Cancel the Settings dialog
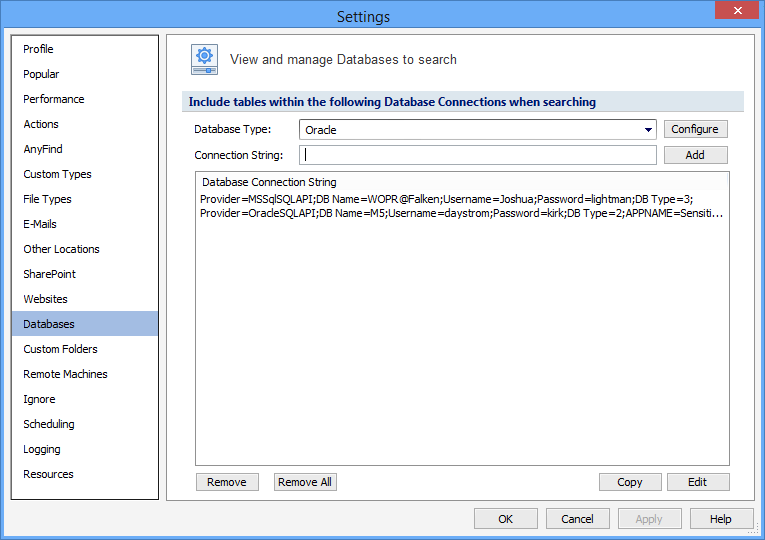 577,519
